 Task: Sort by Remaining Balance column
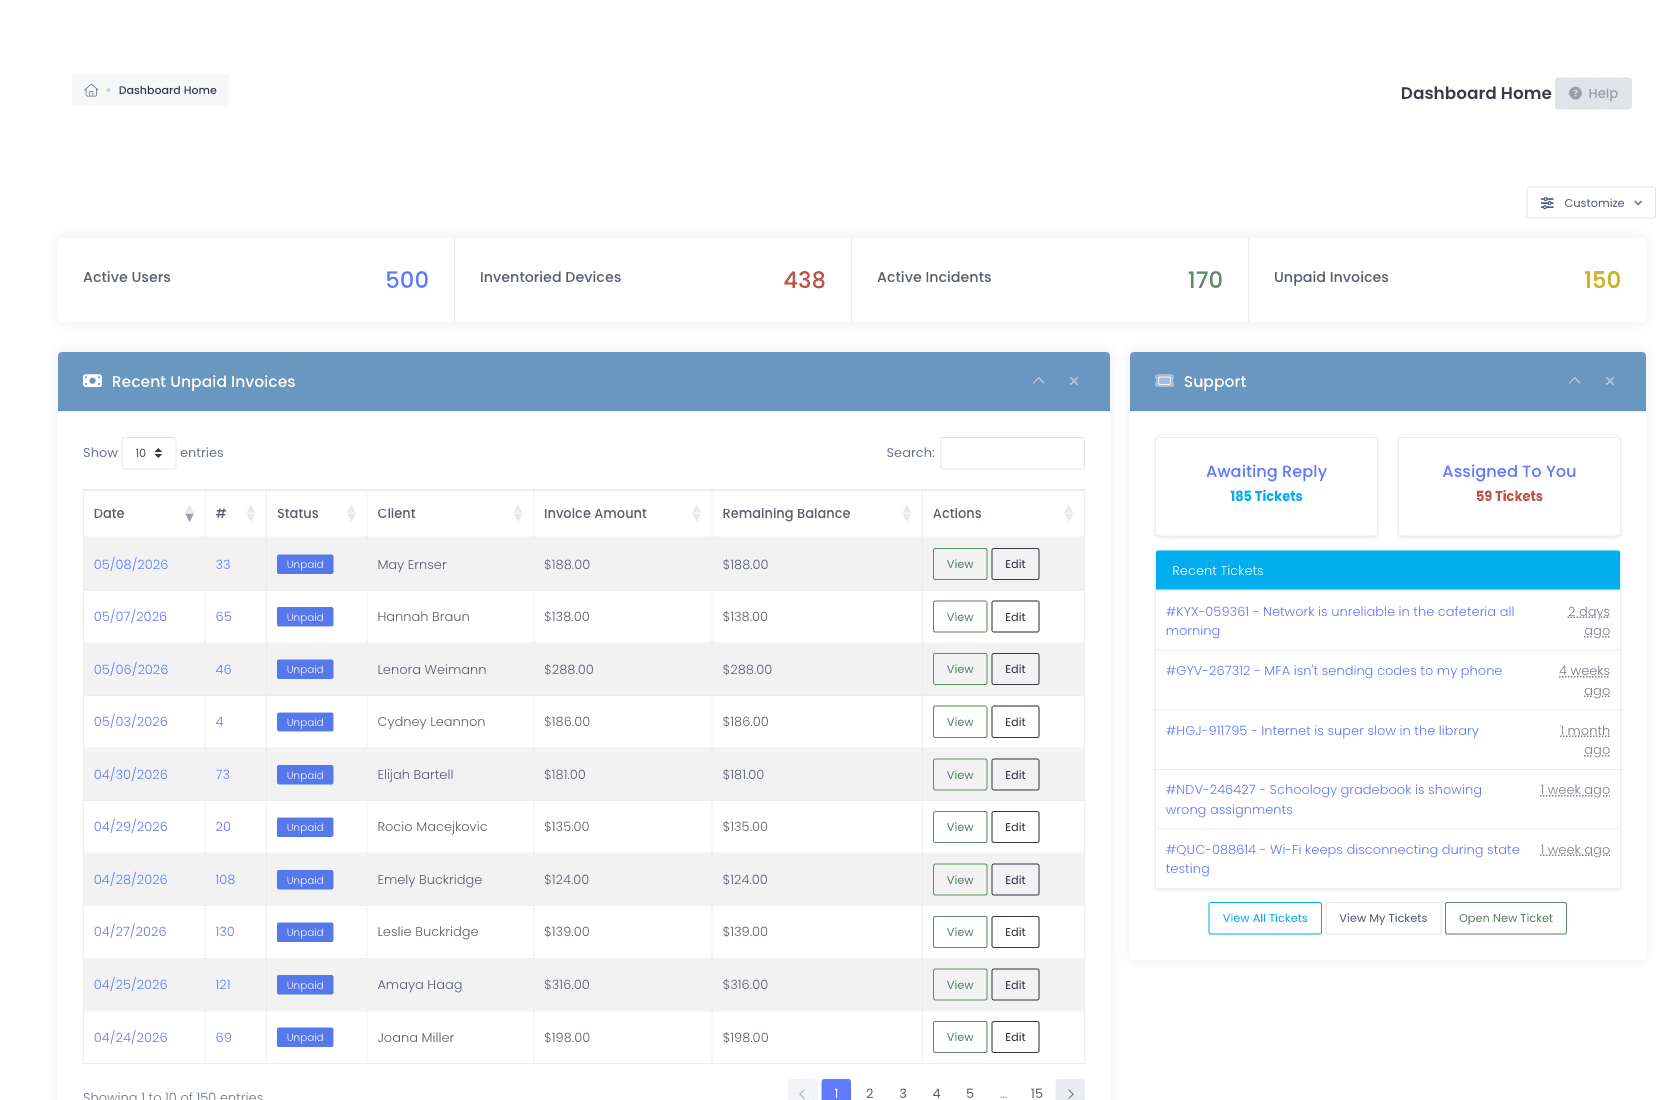817,514
